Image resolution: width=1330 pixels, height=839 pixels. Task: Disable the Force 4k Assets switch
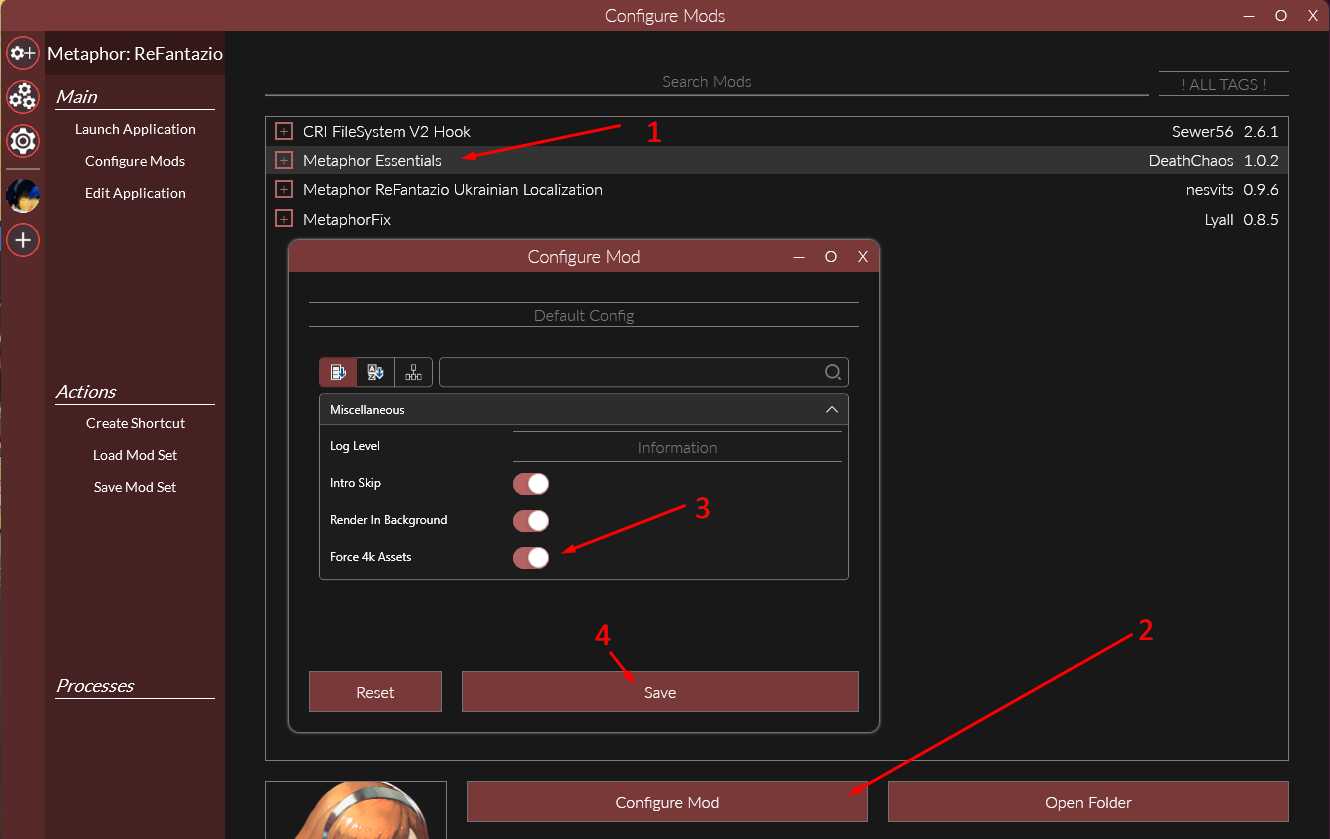coord(531,558)
